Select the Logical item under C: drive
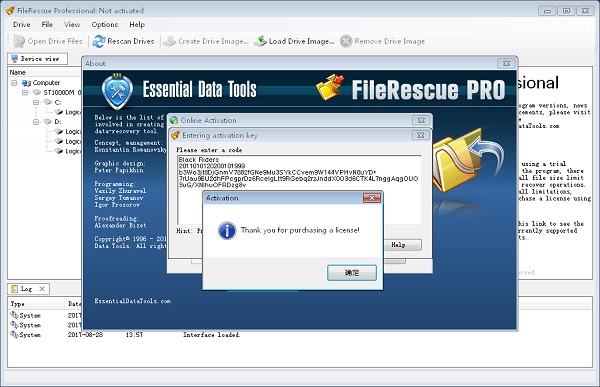Screen dimensions: 600x387 [72, 112]
